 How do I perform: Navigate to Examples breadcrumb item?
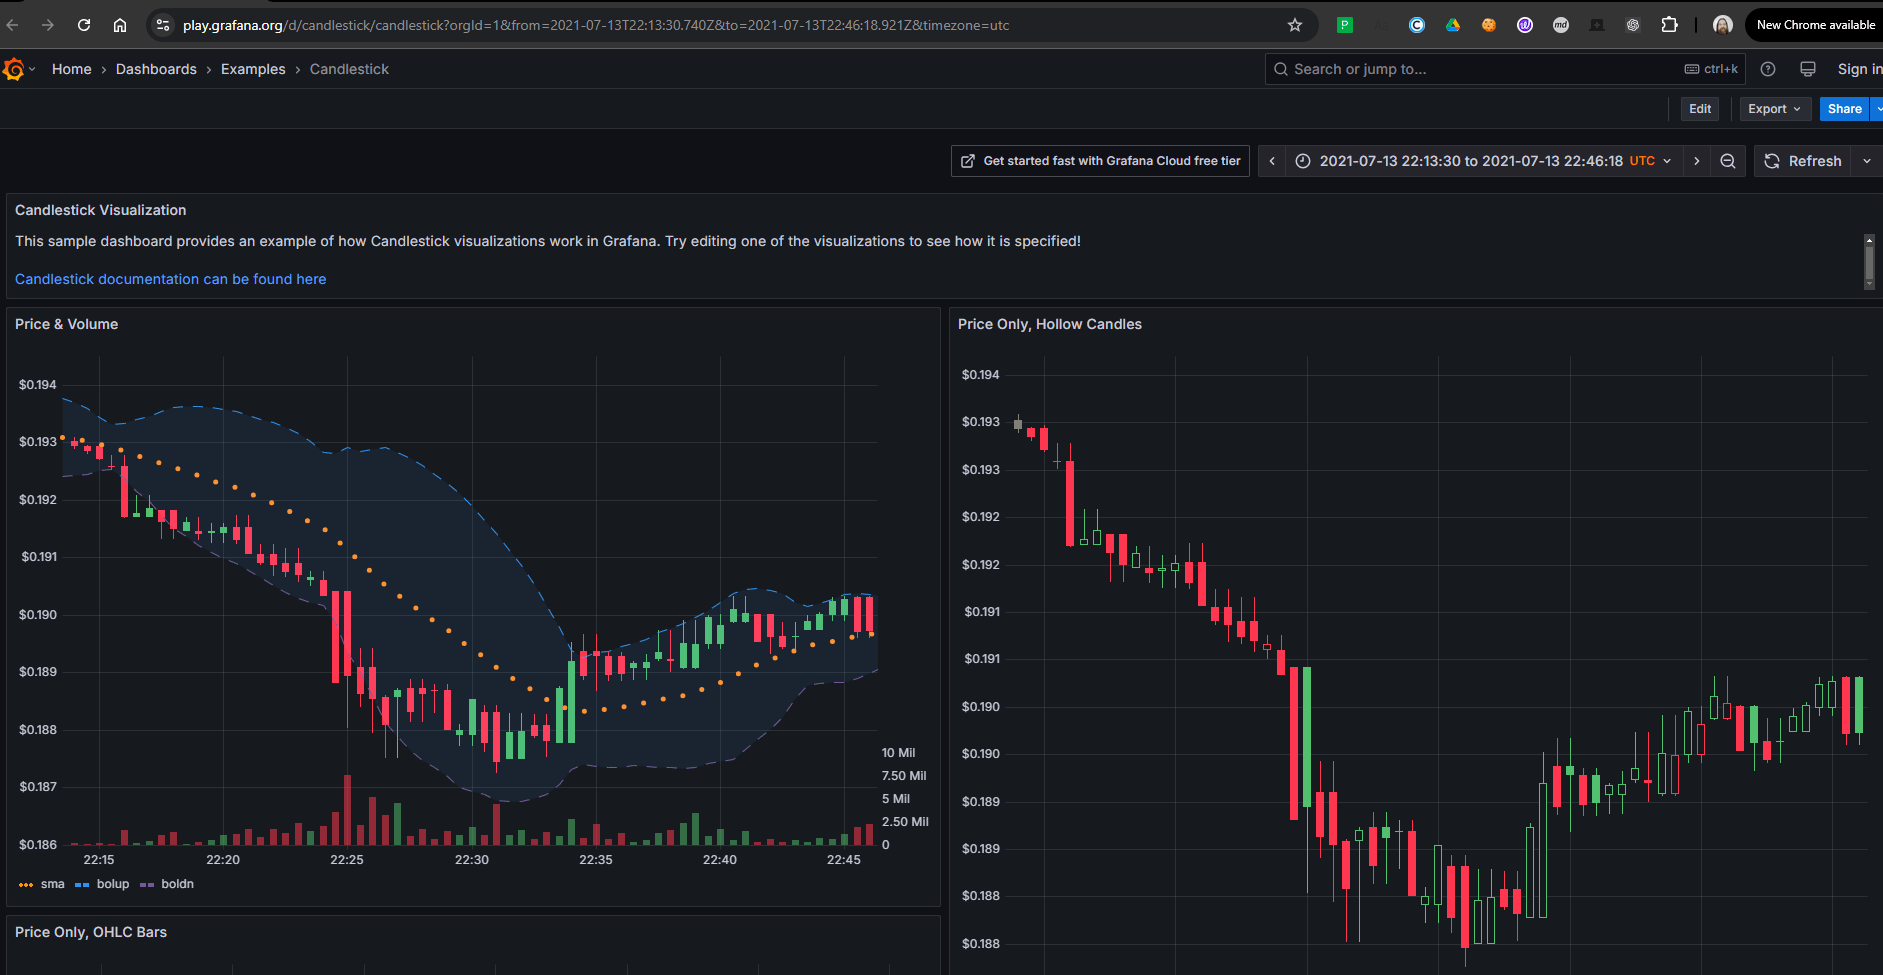[x=253, y=69]
